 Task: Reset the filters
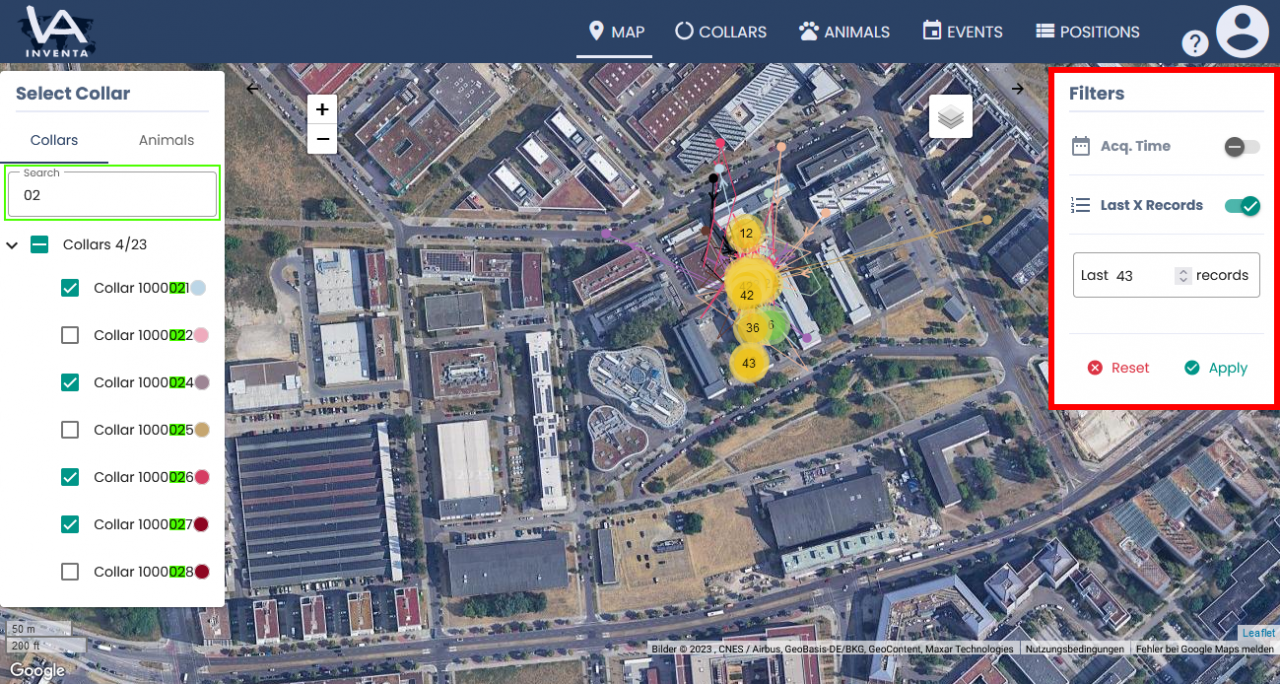pyautogui.click(x=1118, y=368)
